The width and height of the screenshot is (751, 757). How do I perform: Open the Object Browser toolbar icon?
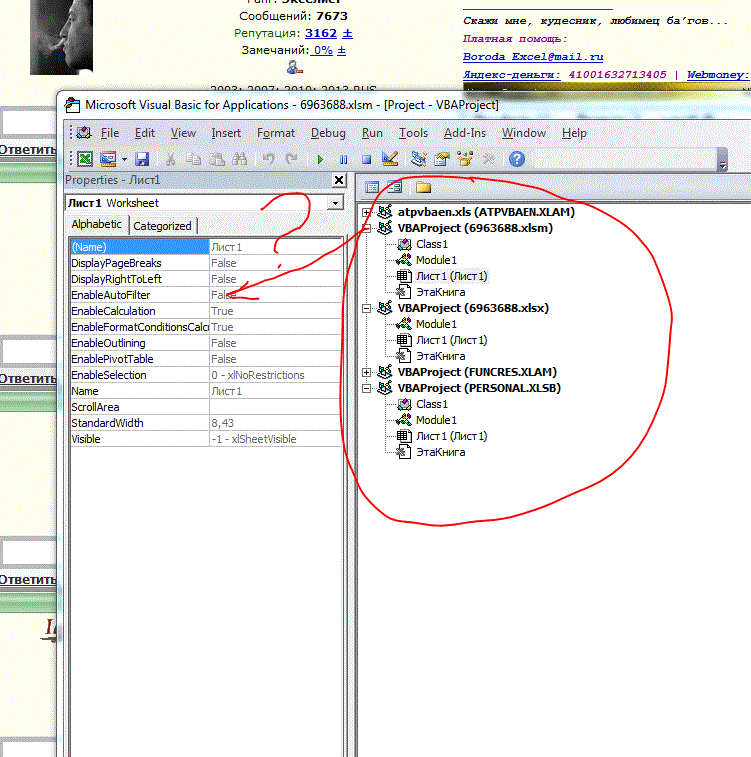tap(465, 159)
